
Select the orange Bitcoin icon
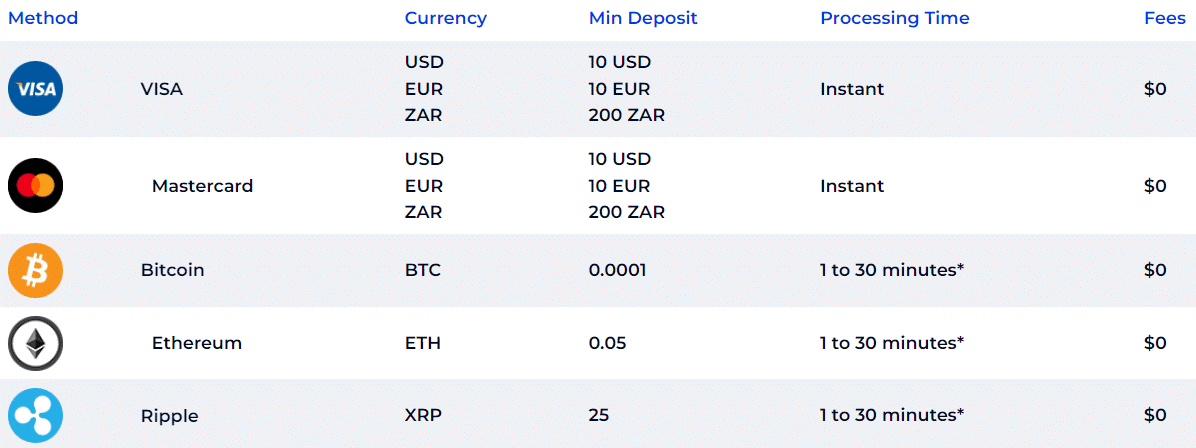point(35,270)
